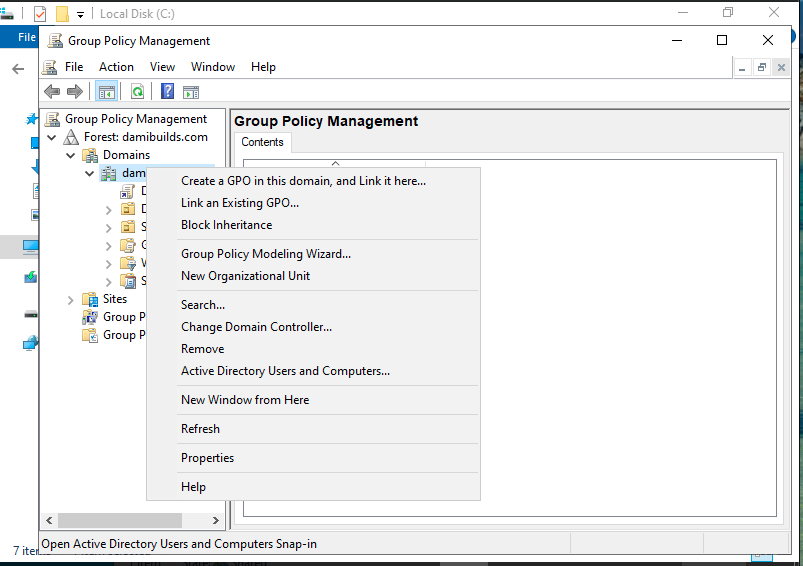Select the Sites tree label
This screenshot has width=803, height=566.
[115, 299]
